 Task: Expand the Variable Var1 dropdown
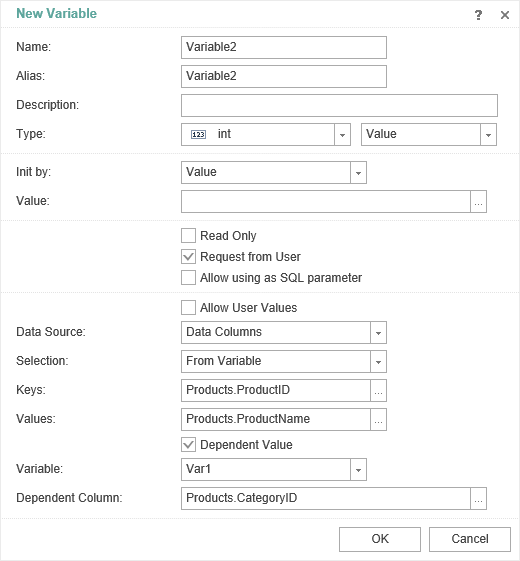point(358,469)
